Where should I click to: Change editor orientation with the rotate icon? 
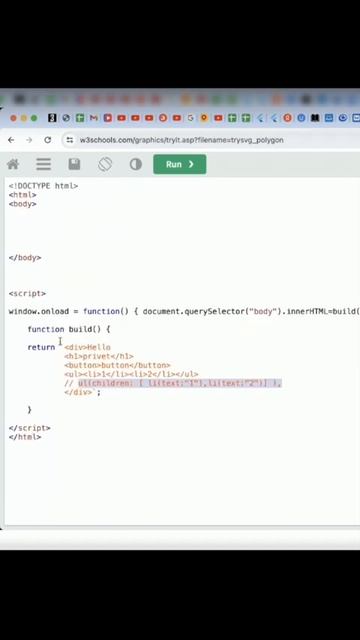pyautogui.click(x=105, y=164)
